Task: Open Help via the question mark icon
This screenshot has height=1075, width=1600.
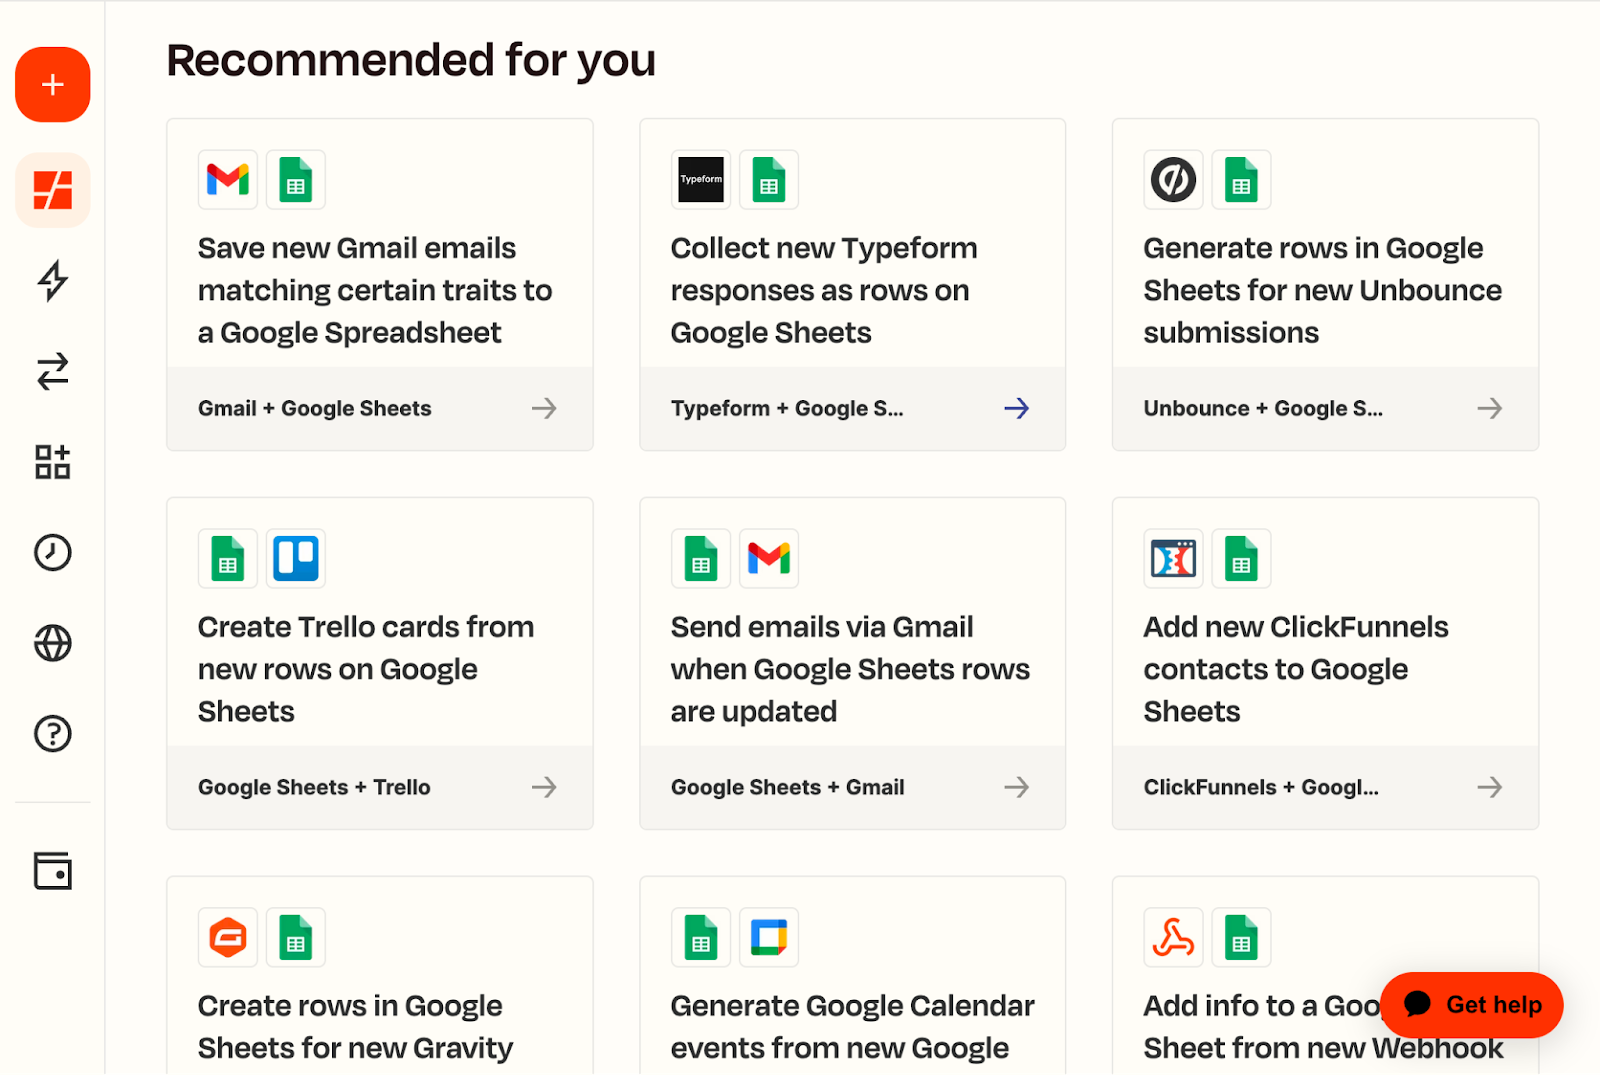Action: pyautogui.click(x=52, y=733)
